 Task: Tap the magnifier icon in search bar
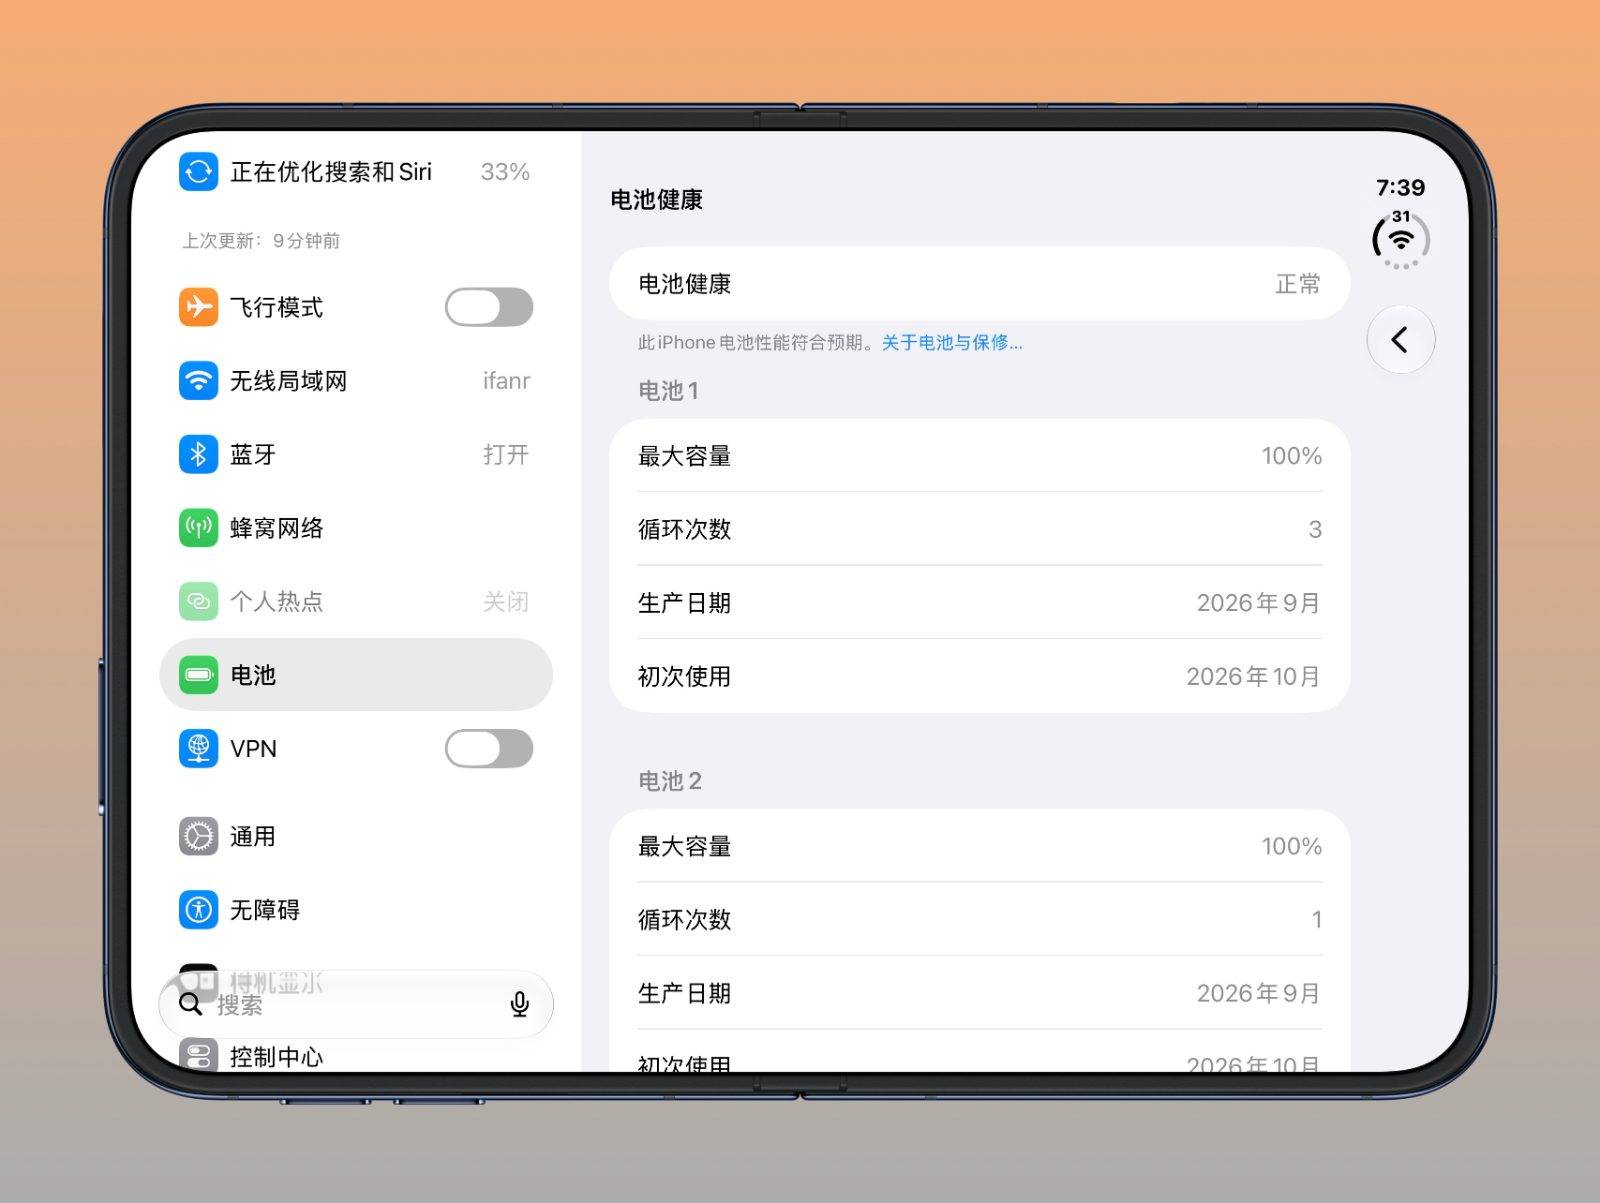tap(190, 1004)
